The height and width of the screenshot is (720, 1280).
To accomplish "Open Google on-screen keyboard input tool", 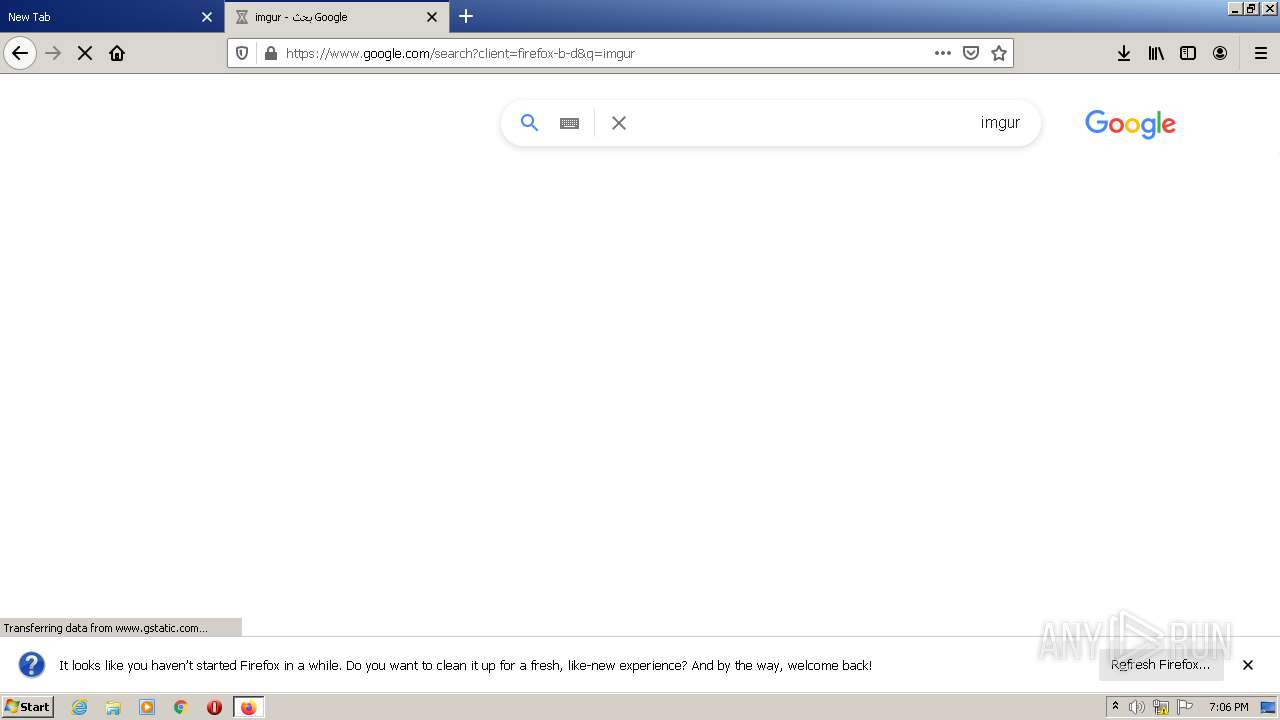I will (x=569, y=123).
